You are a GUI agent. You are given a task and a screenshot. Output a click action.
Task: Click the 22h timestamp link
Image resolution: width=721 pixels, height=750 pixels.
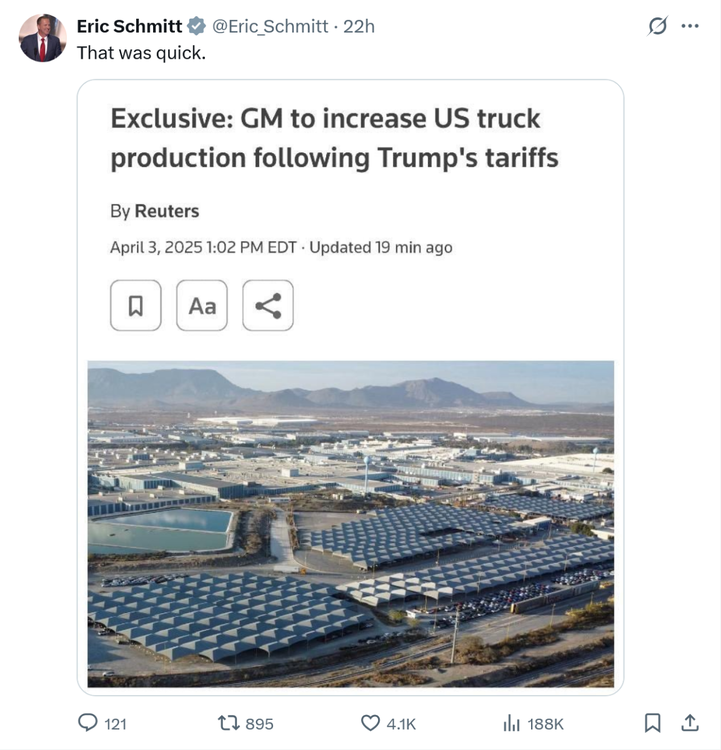tap(359, 26)
